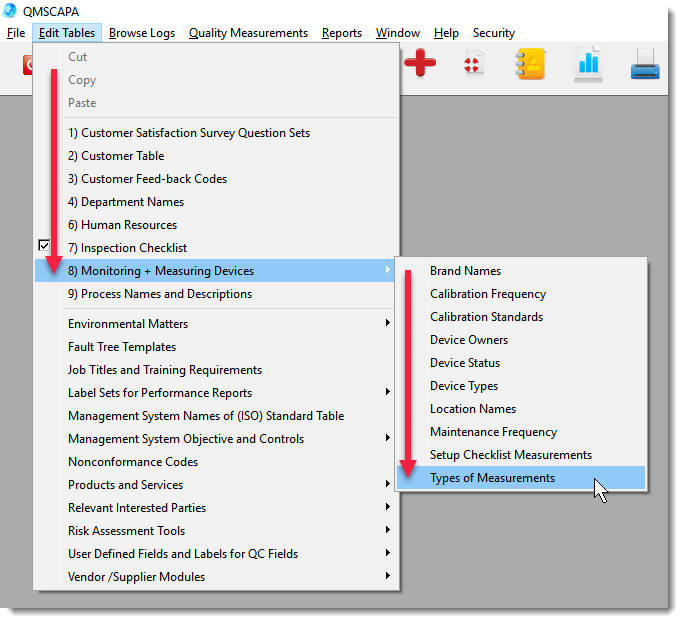The image size is (683, 623).
Task: Open the Browse Logs menu
Action: (142, 33)
